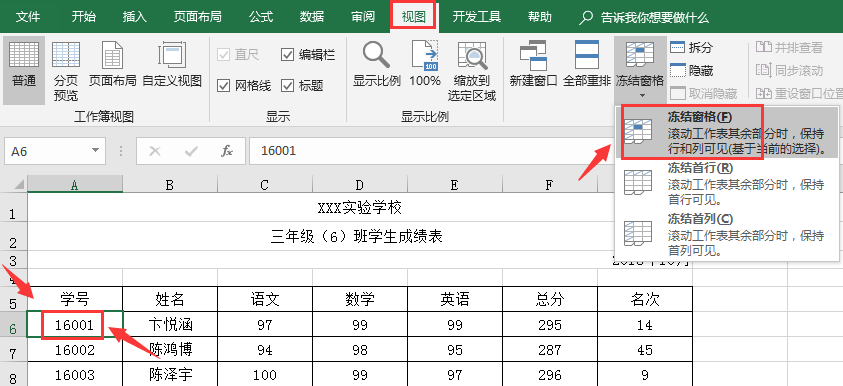Viewport: 843px width, 386px height.
Task: Choose Freeze Top Row (冻结首行)
Action: coord(726,183)
